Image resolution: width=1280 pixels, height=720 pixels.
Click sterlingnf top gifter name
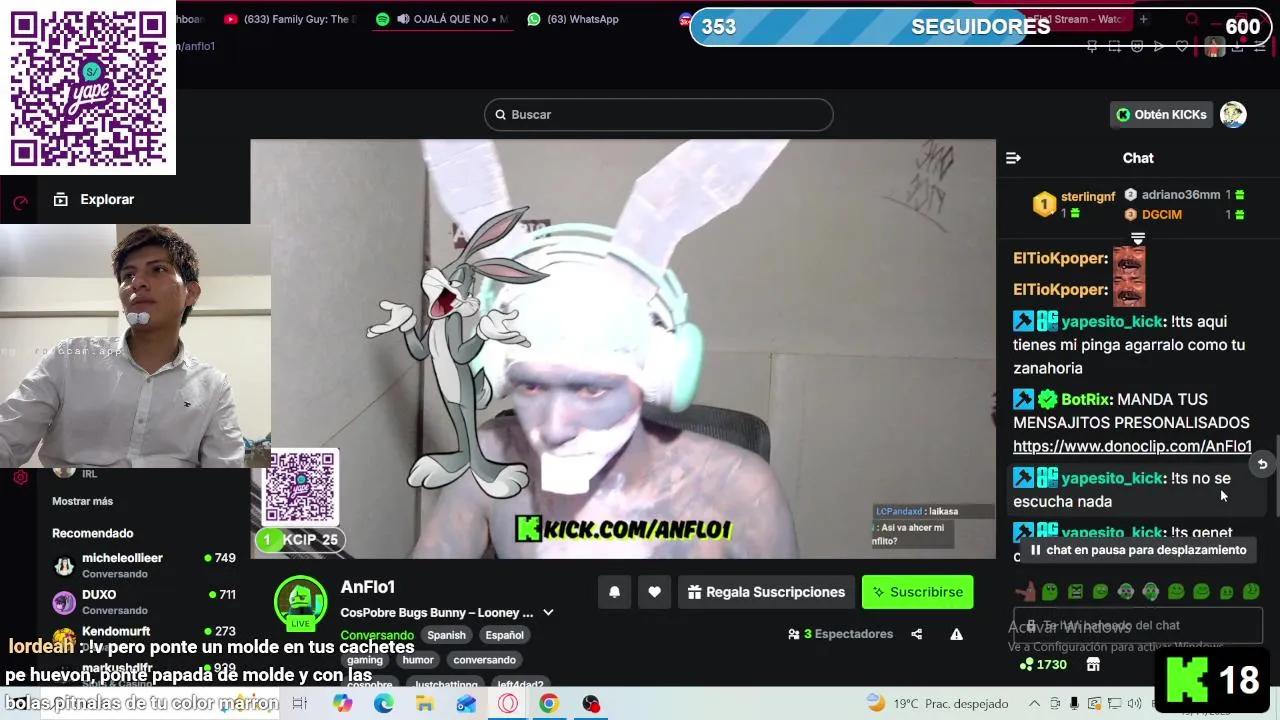1088,196
